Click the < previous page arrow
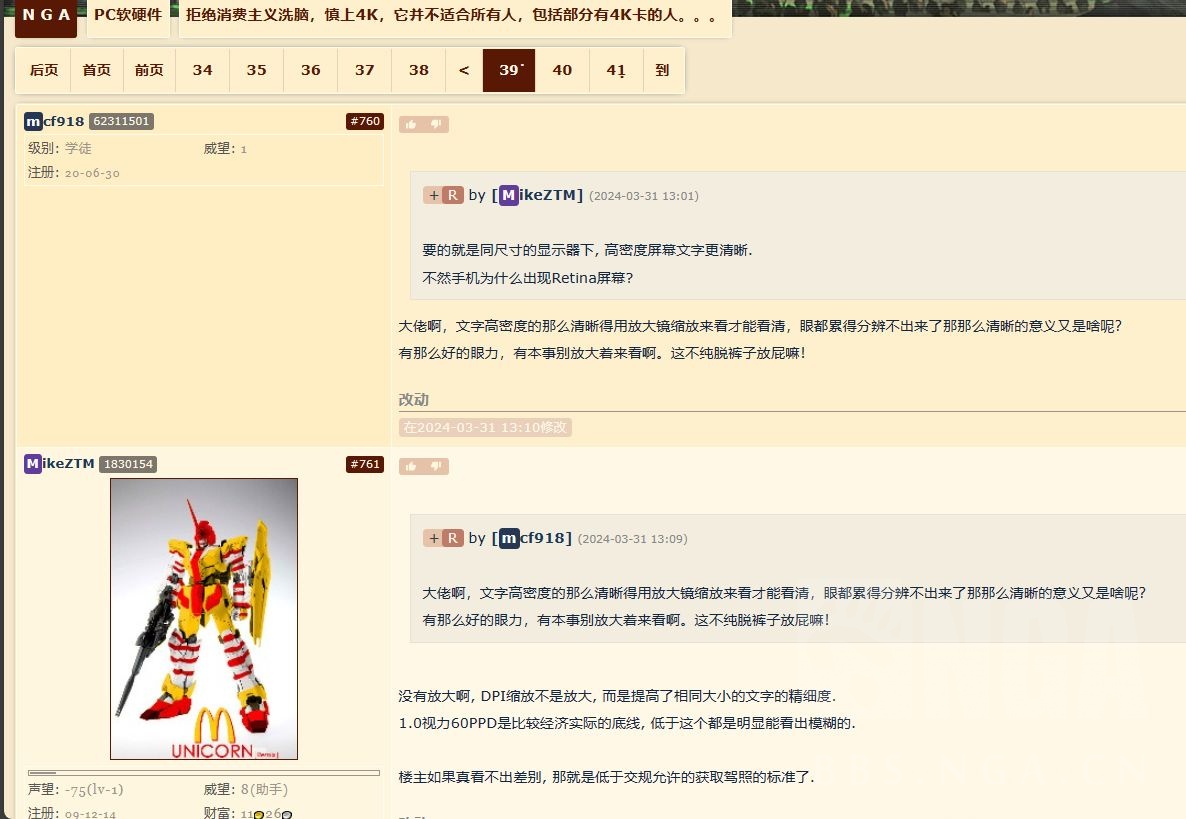 coord(463,70)
